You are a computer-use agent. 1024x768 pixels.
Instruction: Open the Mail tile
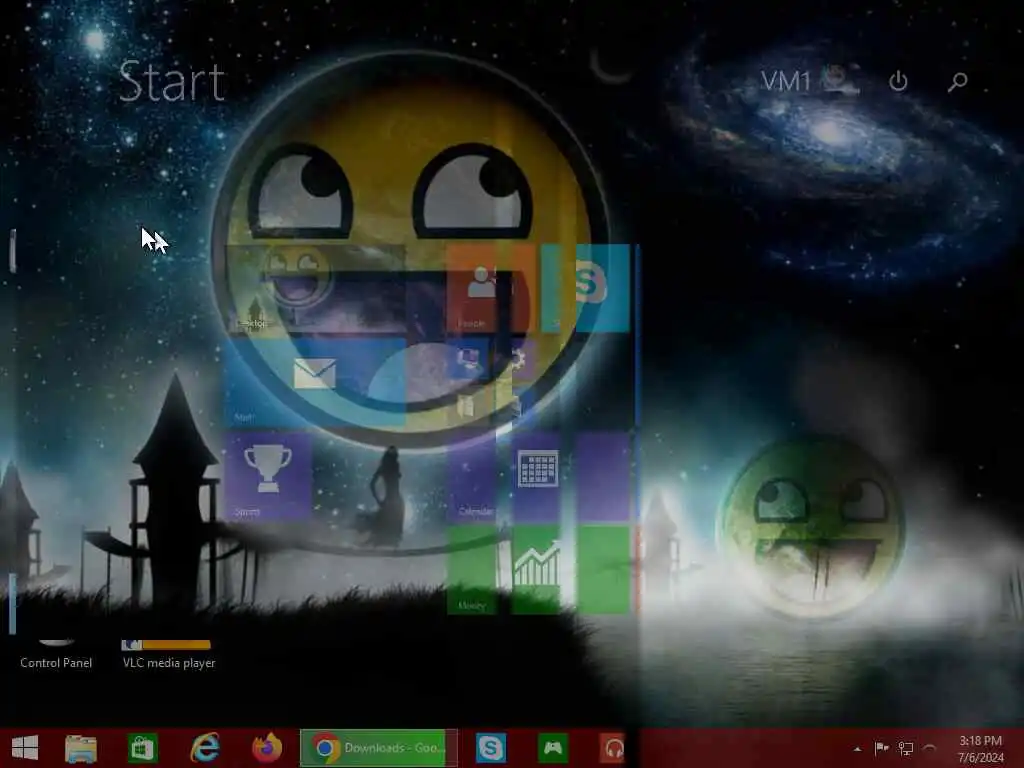point(315,382)
